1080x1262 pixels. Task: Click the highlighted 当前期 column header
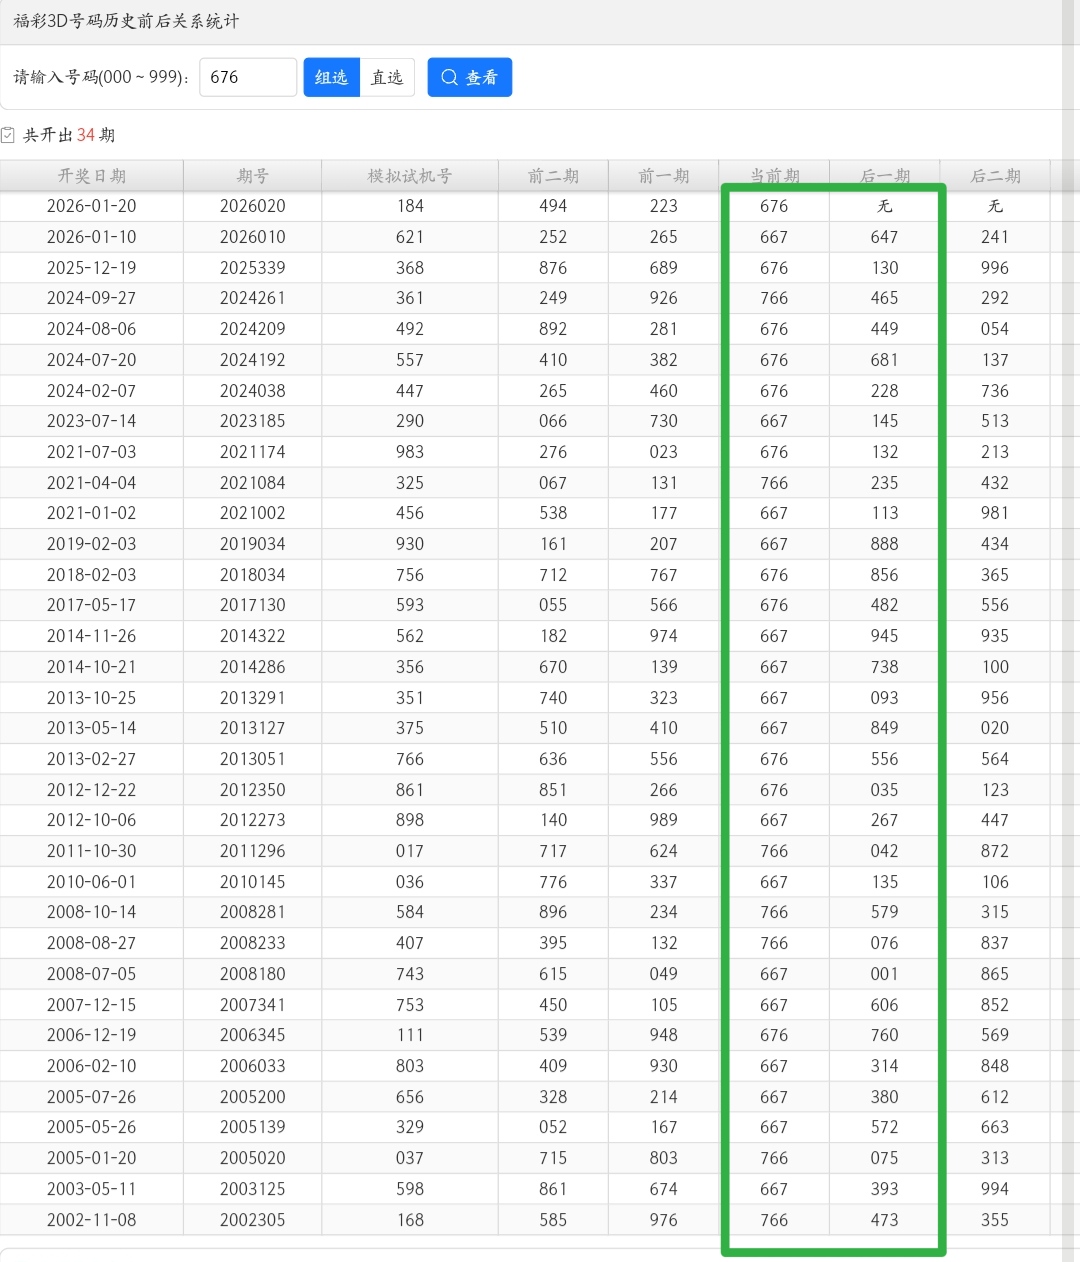pyautogui.click(x=774, y=175)
